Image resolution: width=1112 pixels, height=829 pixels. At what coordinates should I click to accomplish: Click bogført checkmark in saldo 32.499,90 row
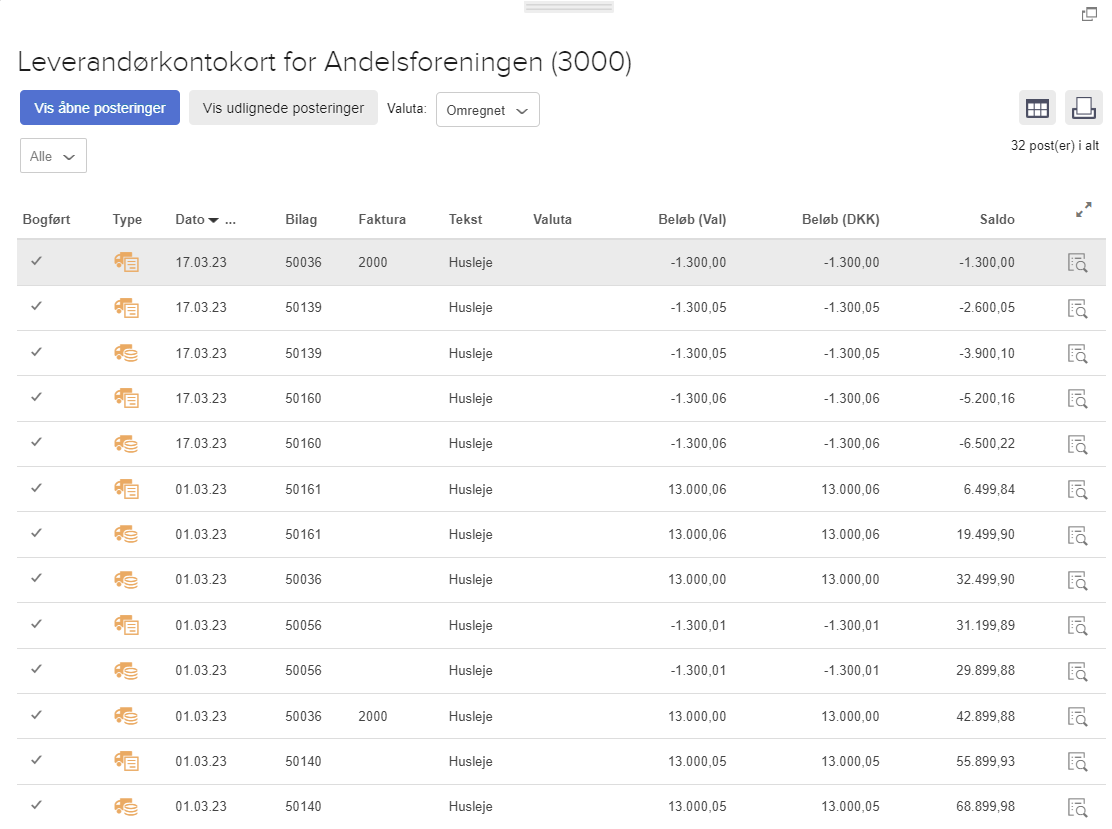pos(37,578)
